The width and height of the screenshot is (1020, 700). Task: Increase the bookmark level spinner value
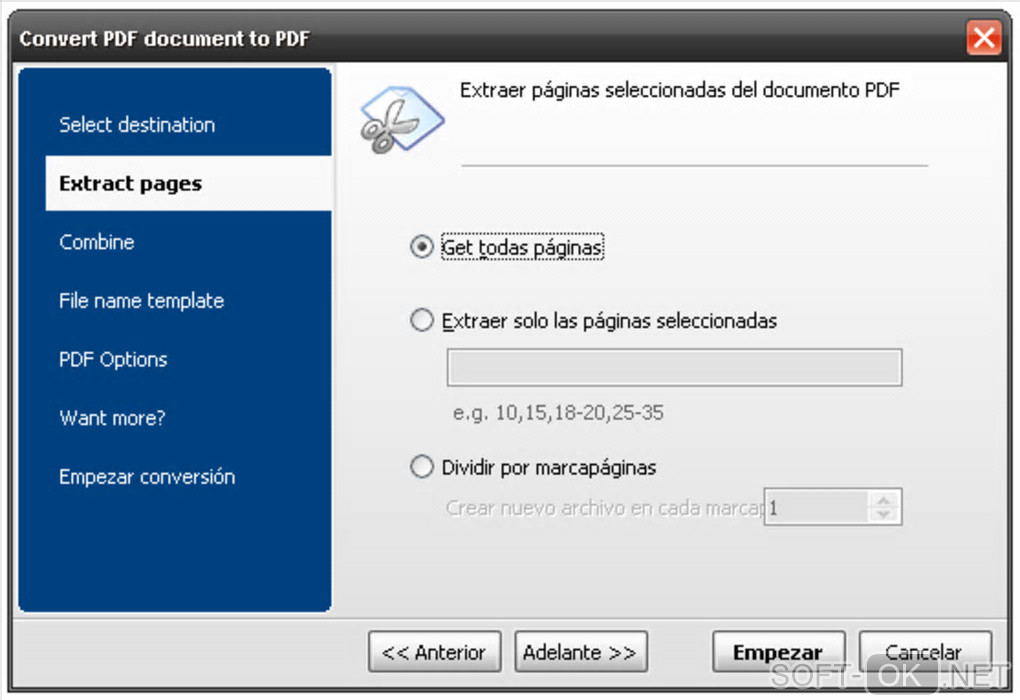point(883,499)
